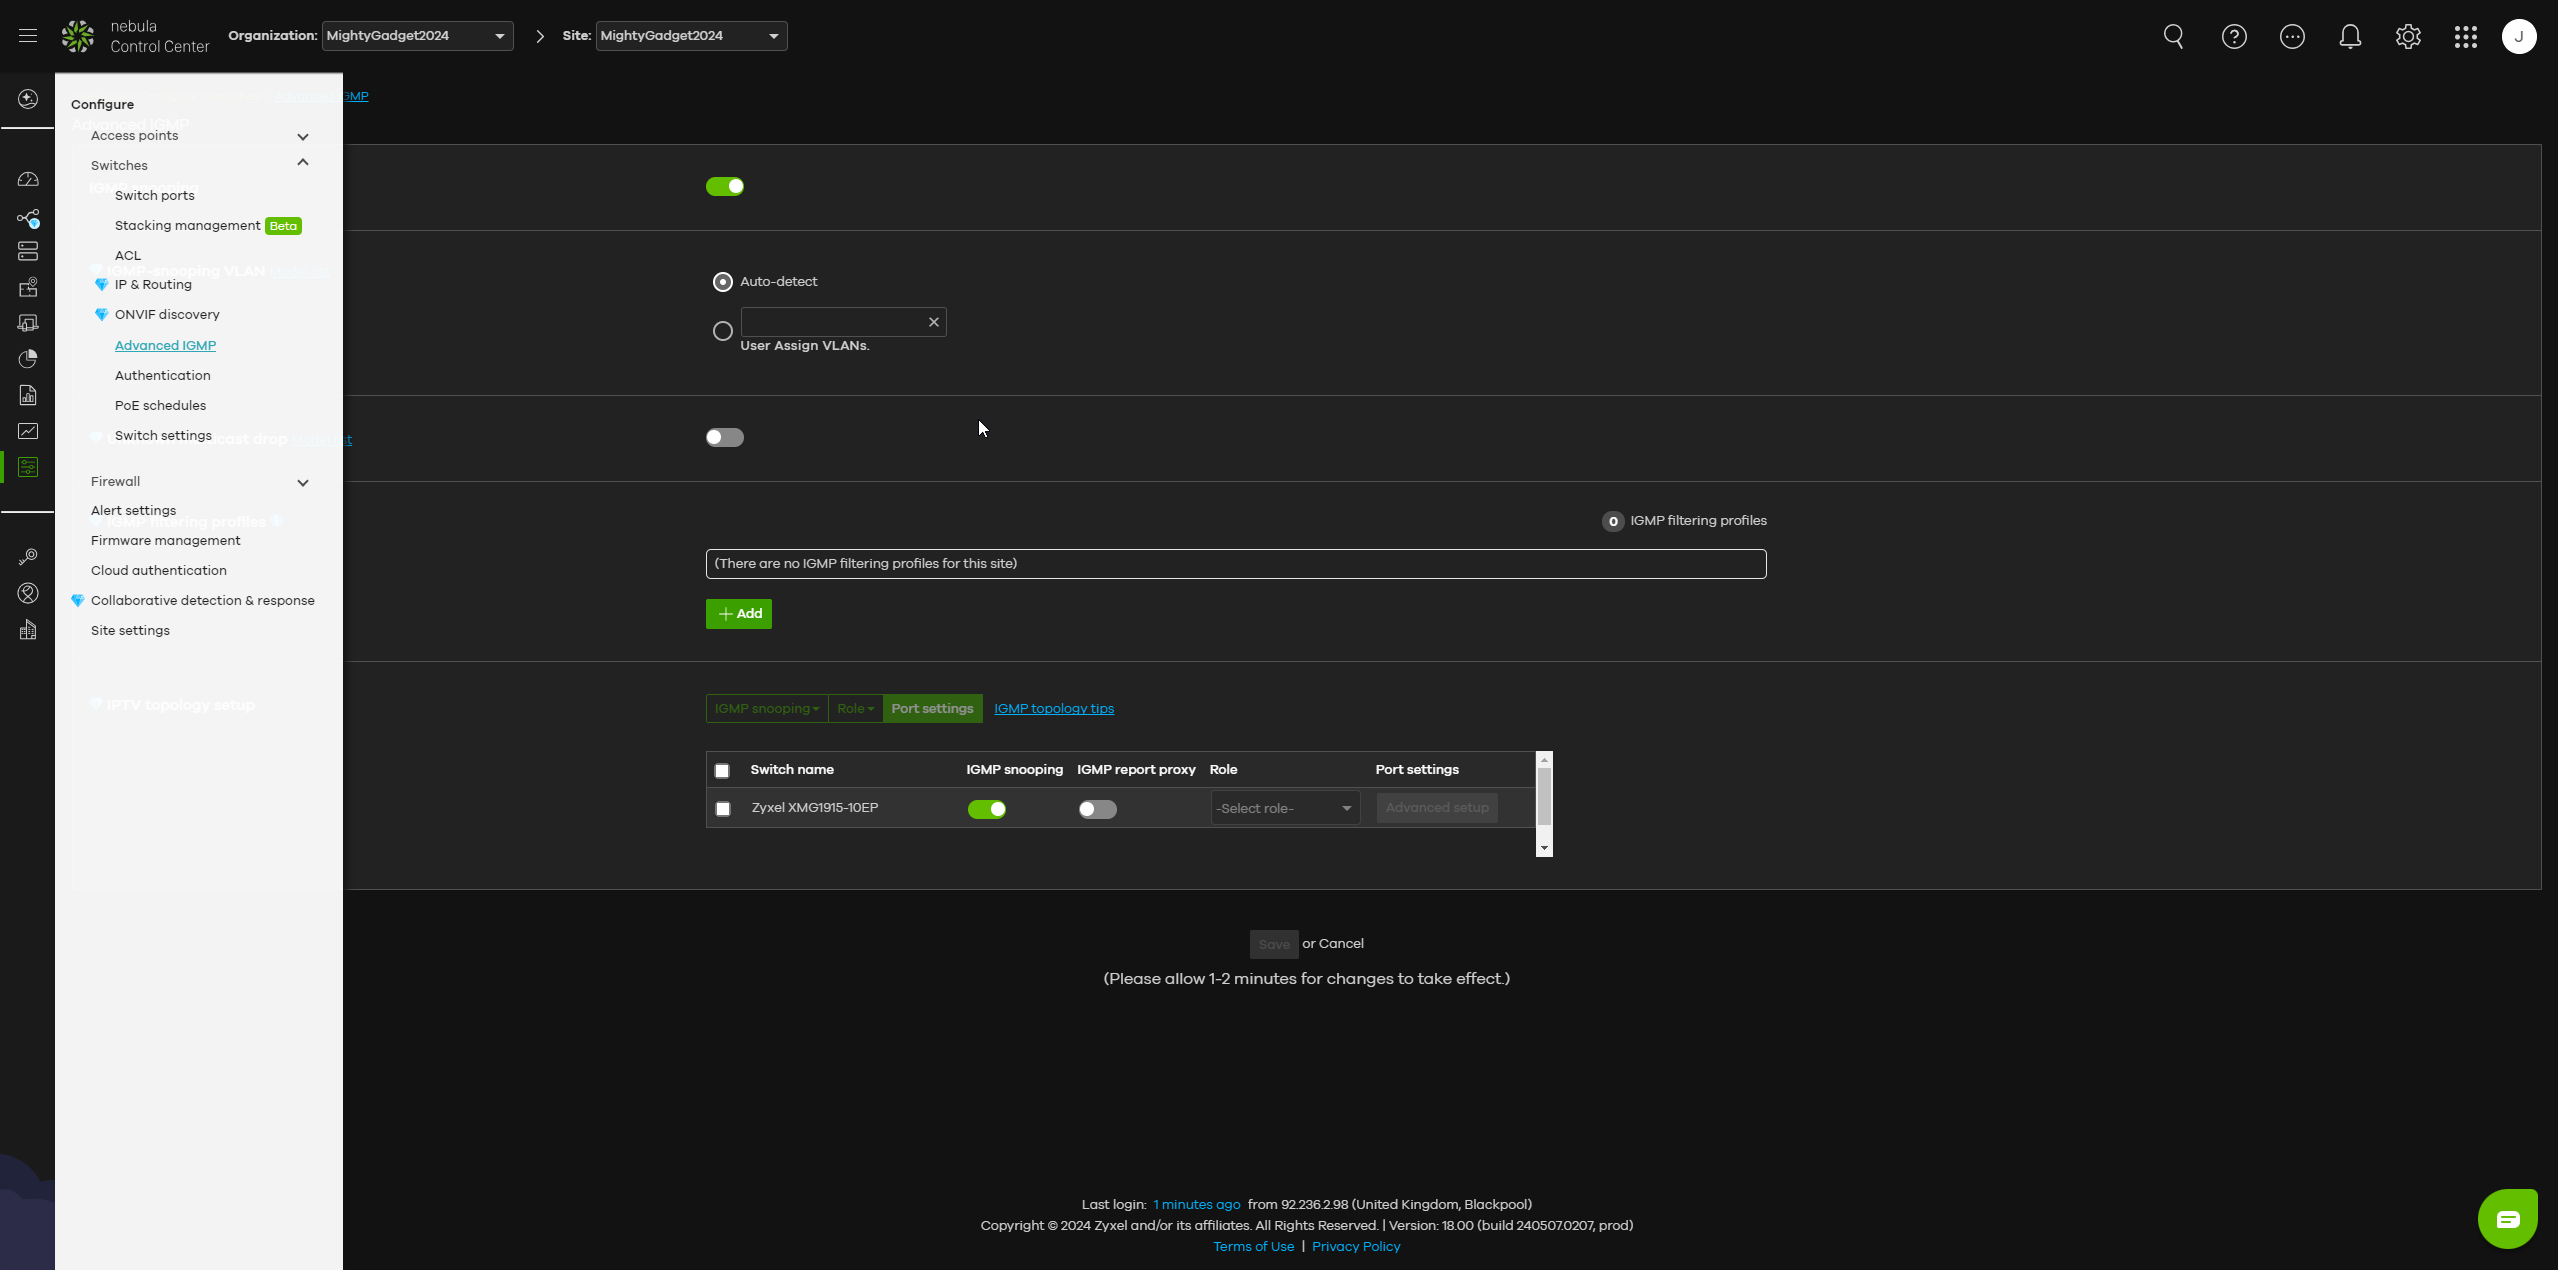Click the hamburger menu icon
Viewport: 2558px width, 1270px height.
pos(28,36)
